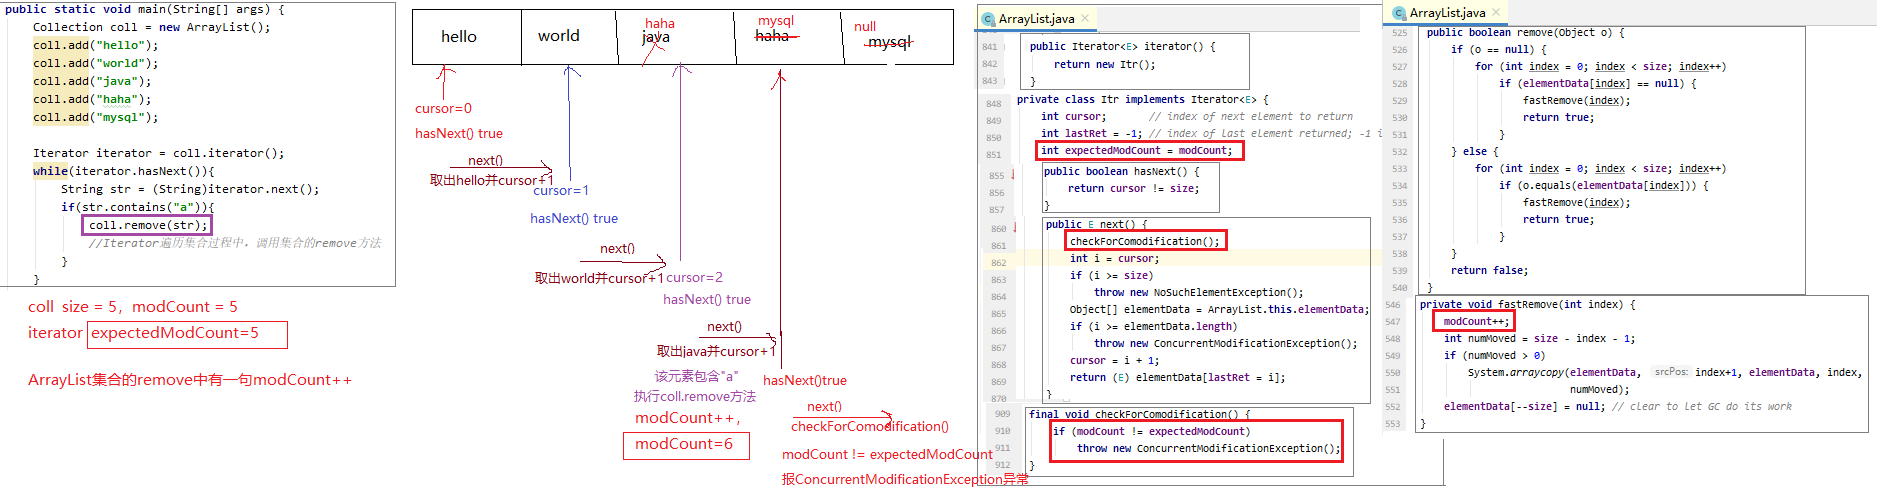Click 'final void checkForComodification()' declaration

click(1139, 414)
